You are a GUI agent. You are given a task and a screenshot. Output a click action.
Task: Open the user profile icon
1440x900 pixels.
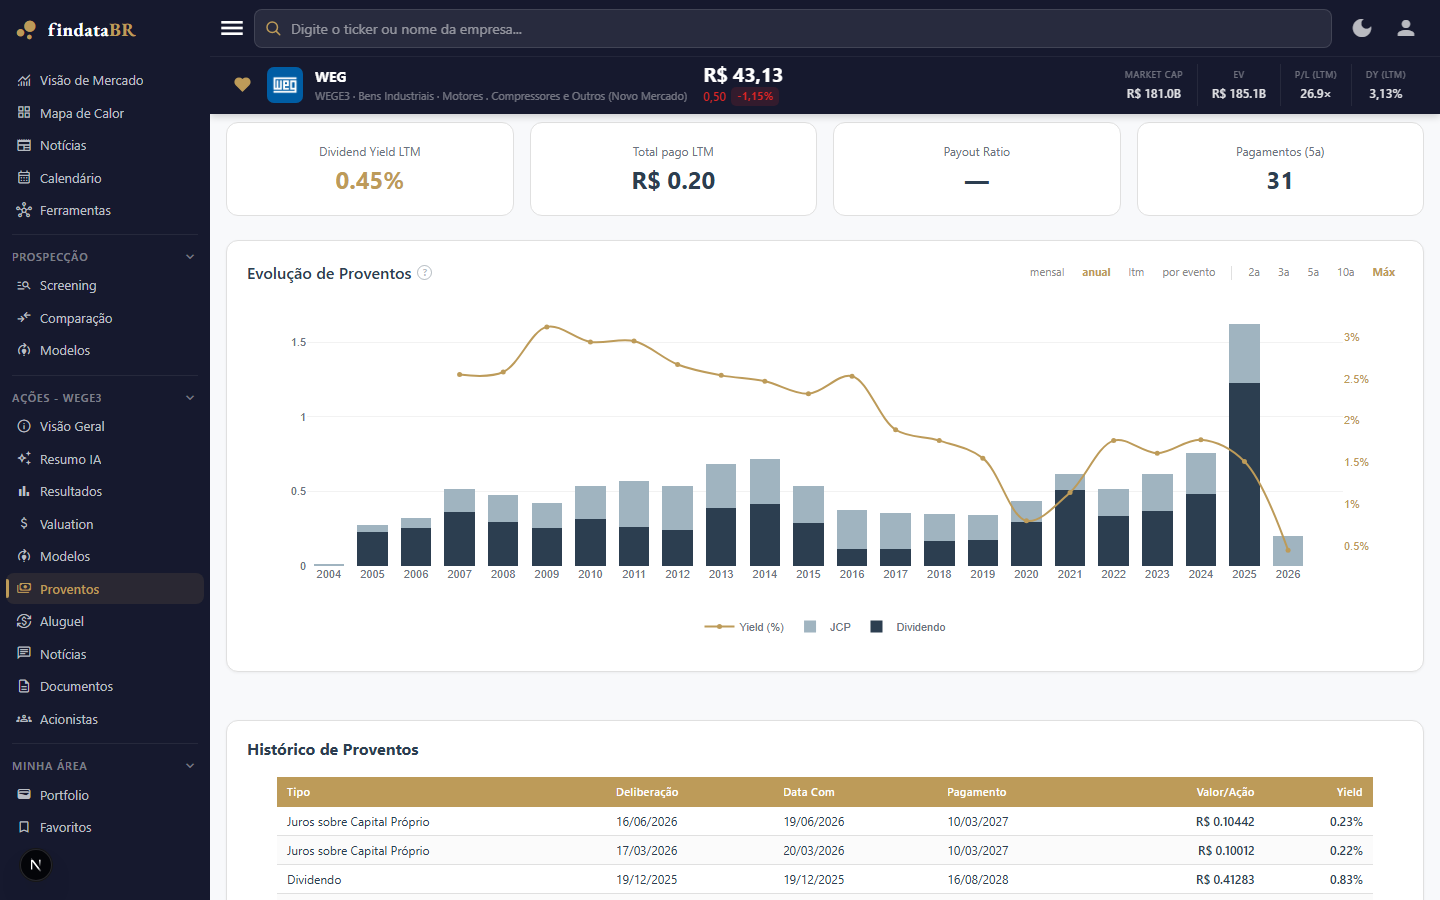click(x=1406, y=28)
